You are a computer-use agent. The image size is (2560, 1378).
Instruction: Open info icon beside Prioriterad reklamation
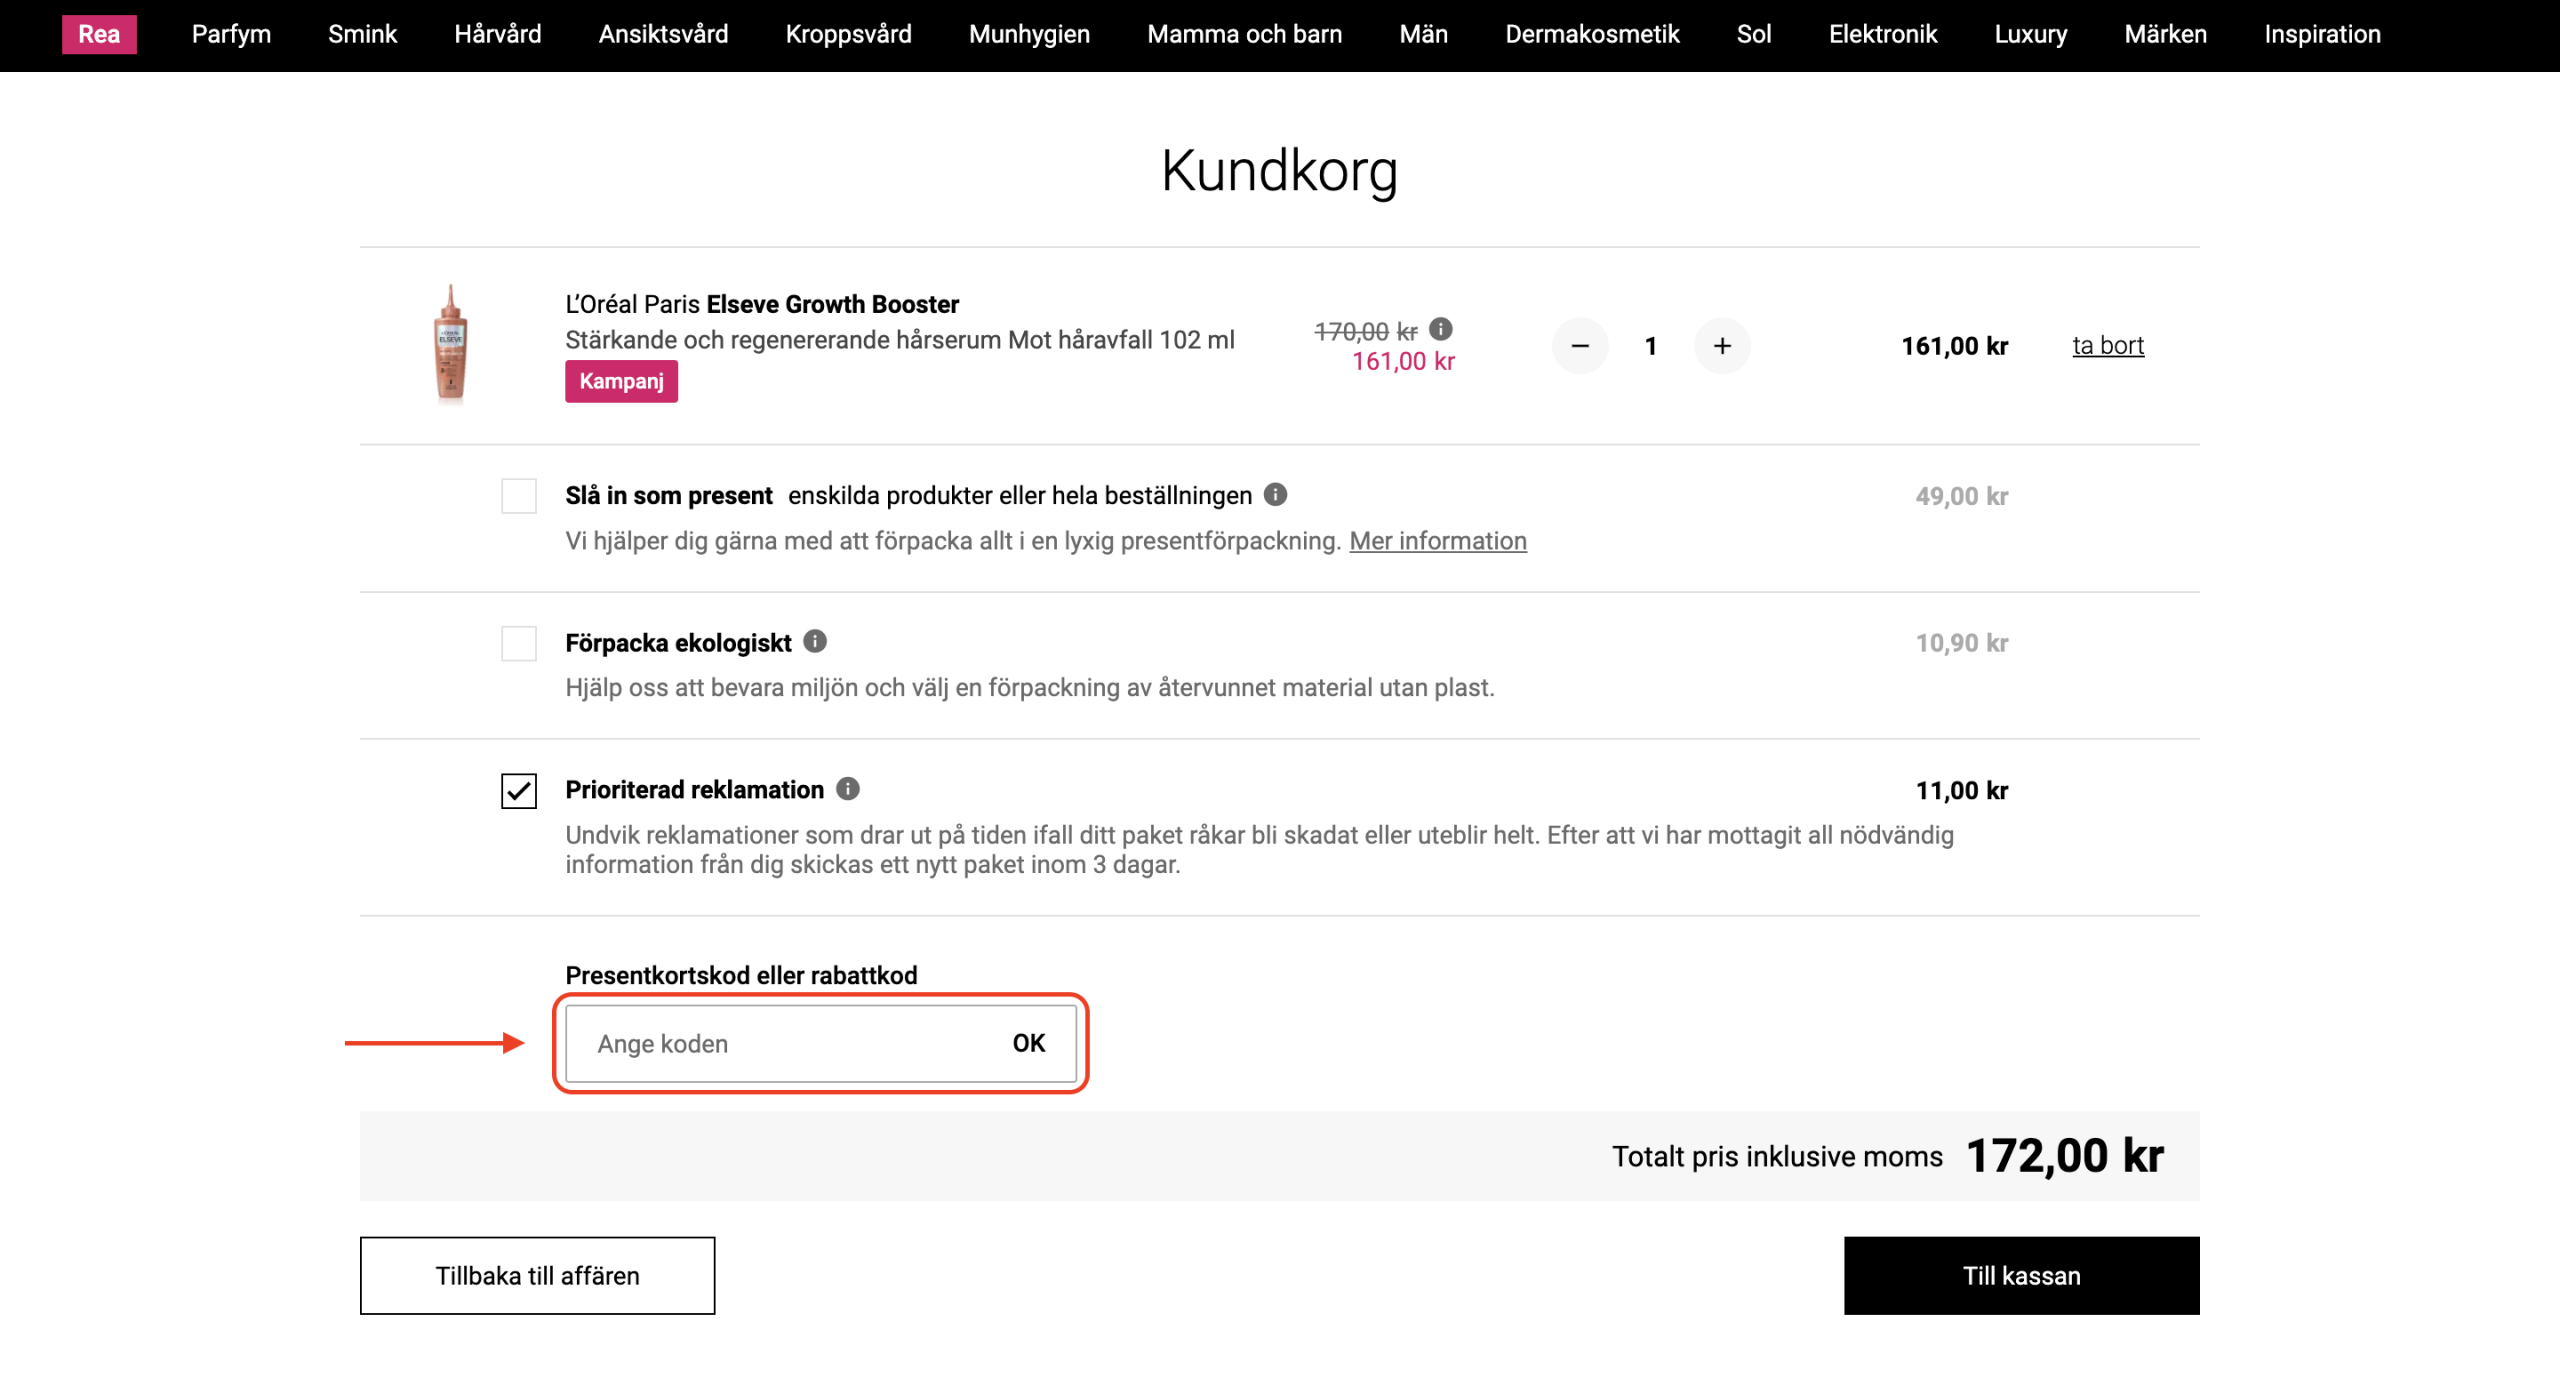(848, 789)
